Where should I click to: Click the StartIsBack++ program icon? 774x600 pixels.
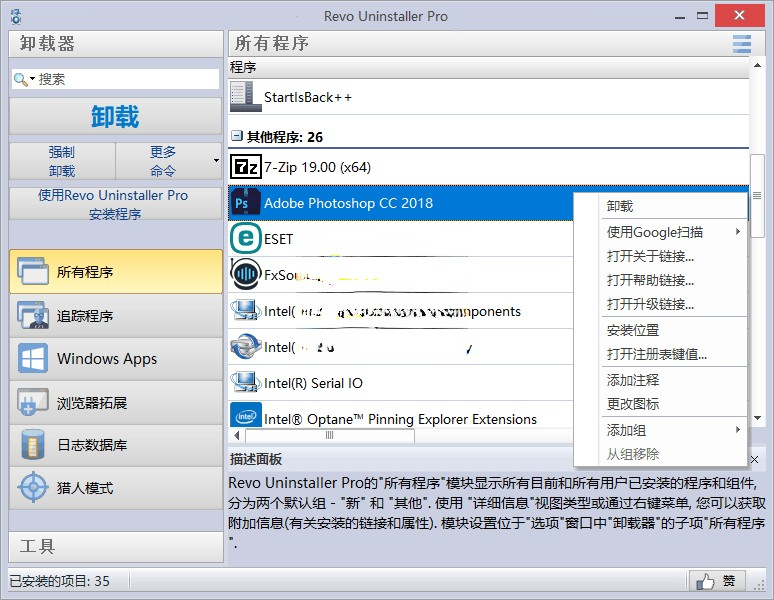(x=244, y=97)
